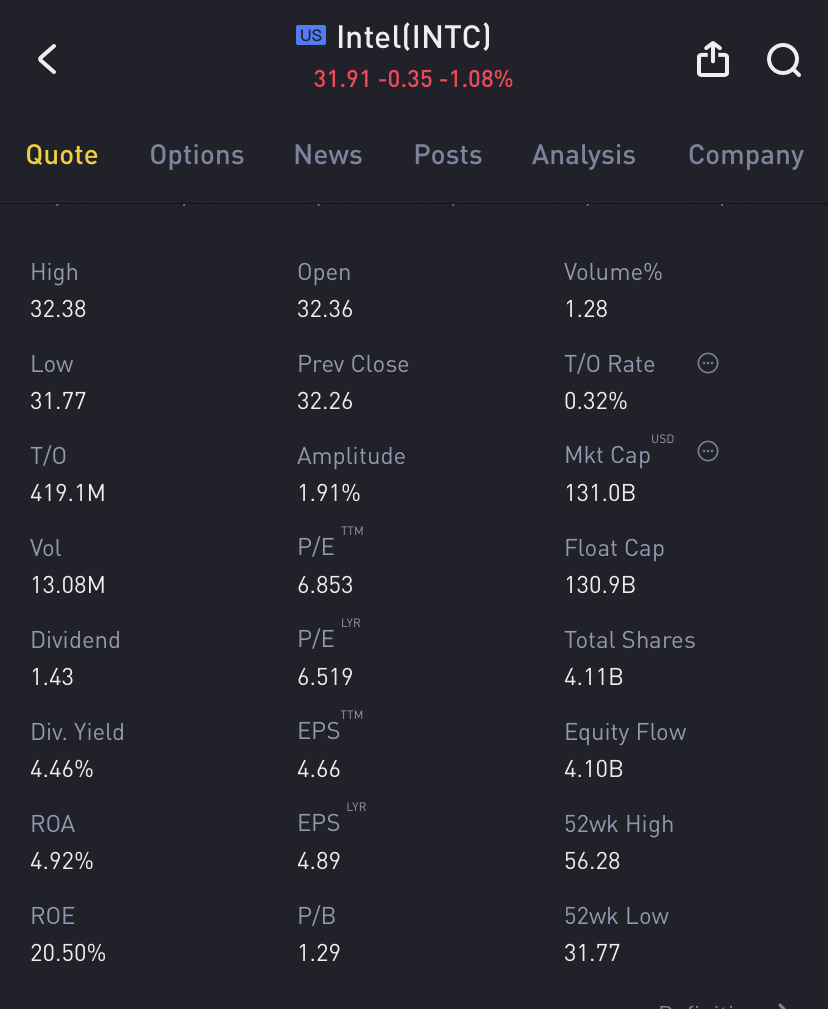Tap the search magnifier icon

click(784, 61)
